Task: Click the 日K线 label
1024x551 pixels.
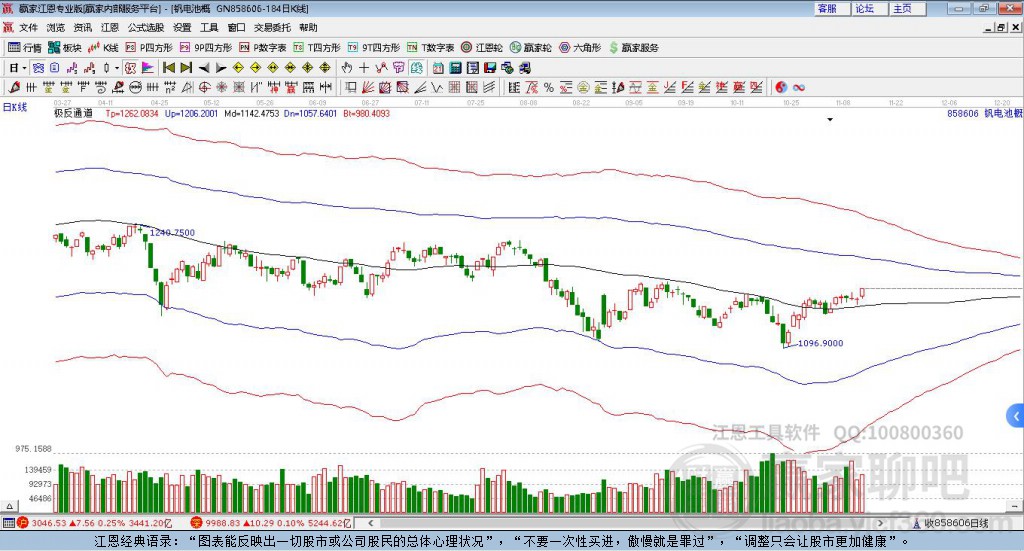Action: [15, 107]
